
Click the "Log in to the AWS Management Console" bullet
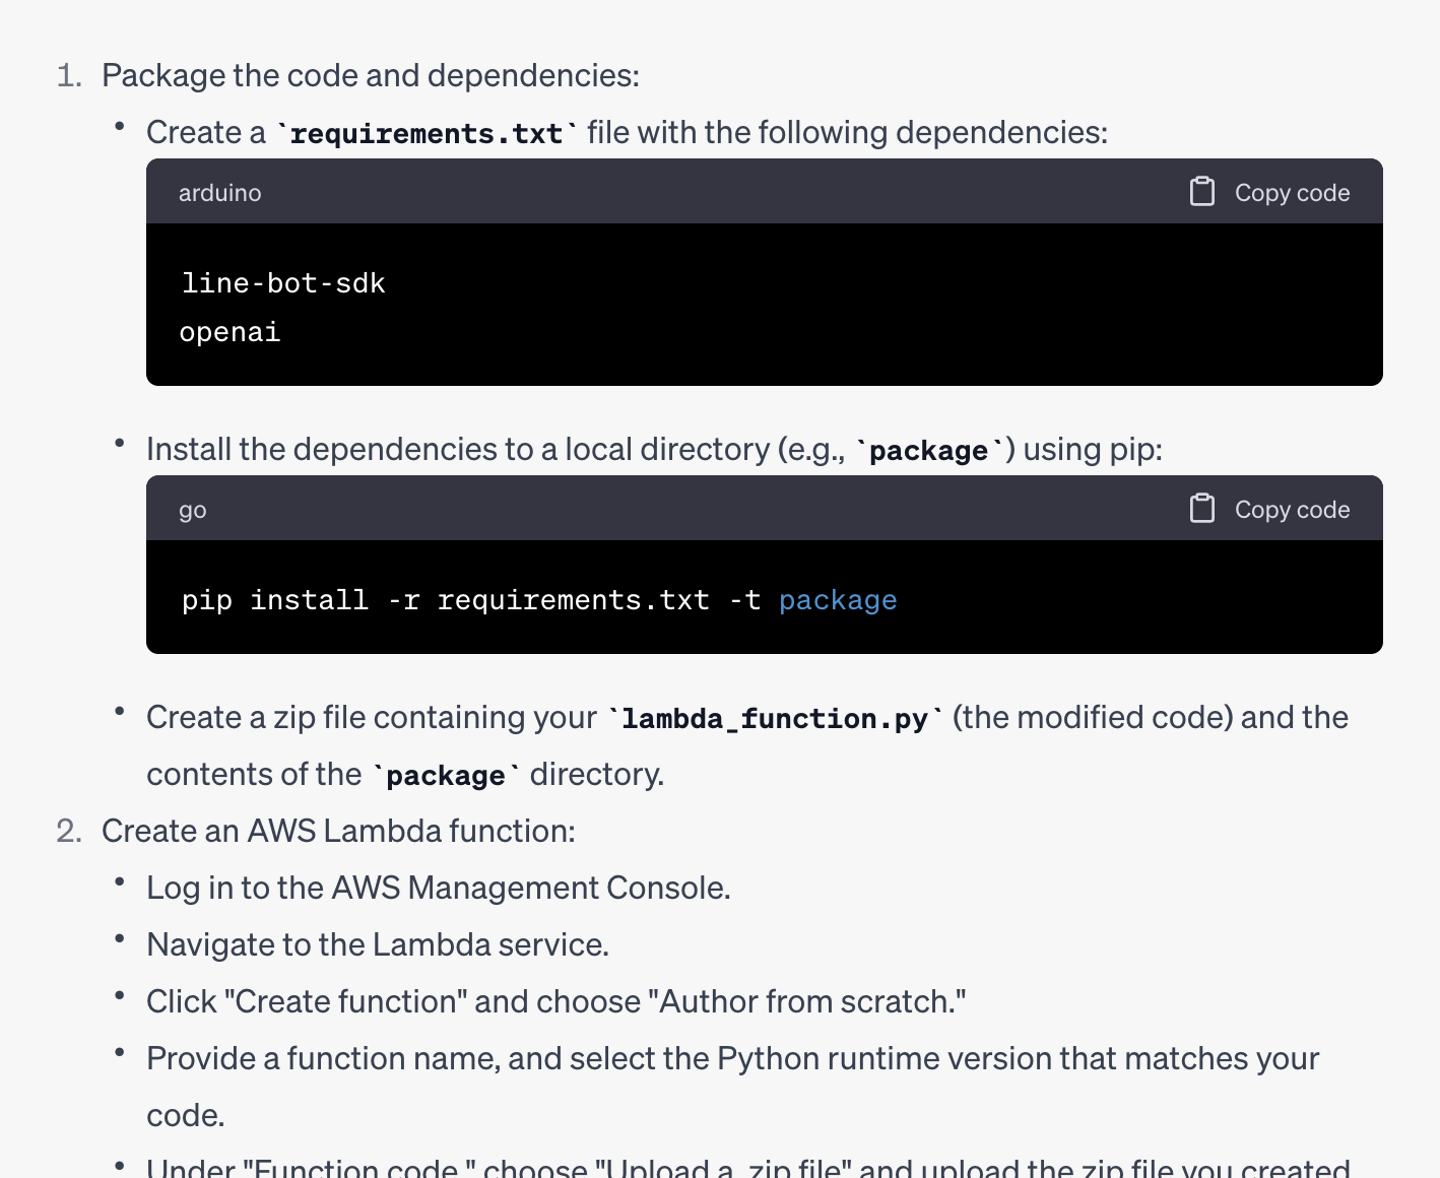tap(438, 888)
